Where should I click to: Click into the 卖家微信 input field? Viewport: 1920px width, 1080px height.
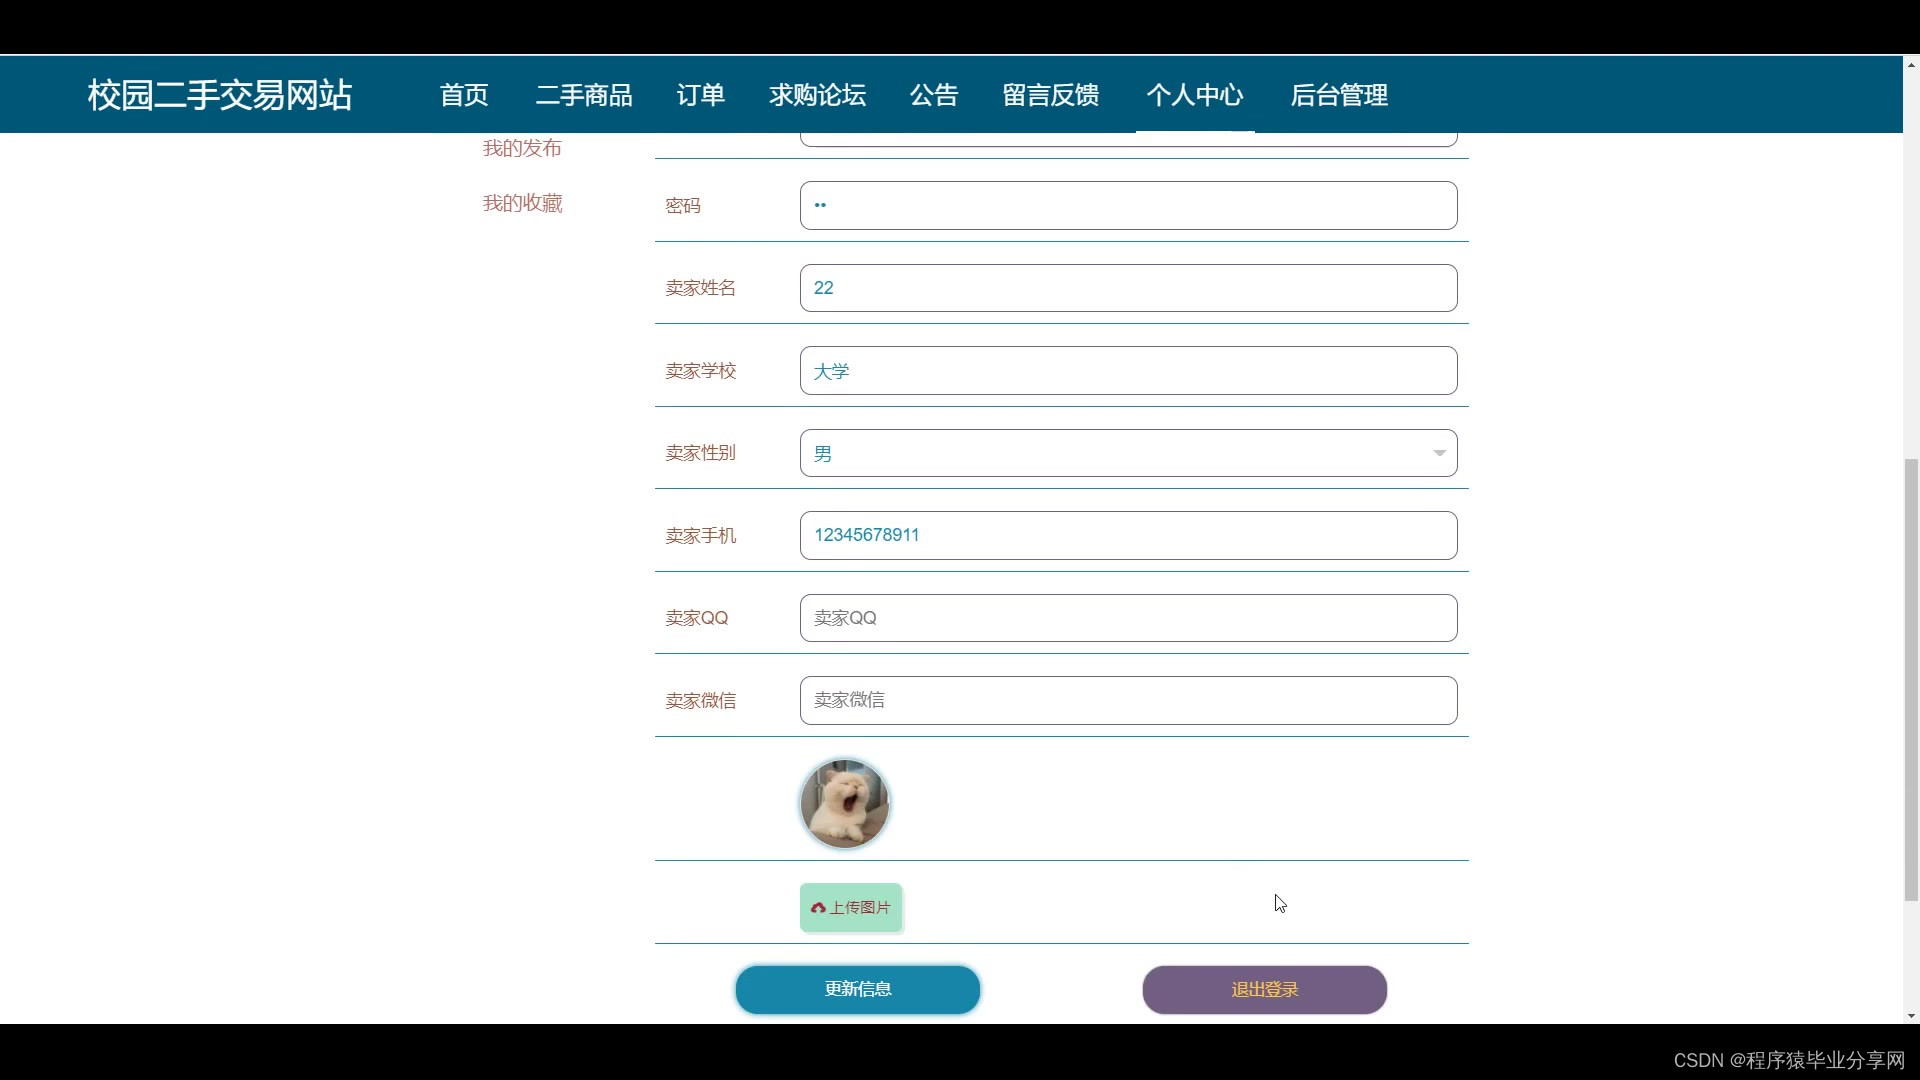click(x=1128, y=700)
